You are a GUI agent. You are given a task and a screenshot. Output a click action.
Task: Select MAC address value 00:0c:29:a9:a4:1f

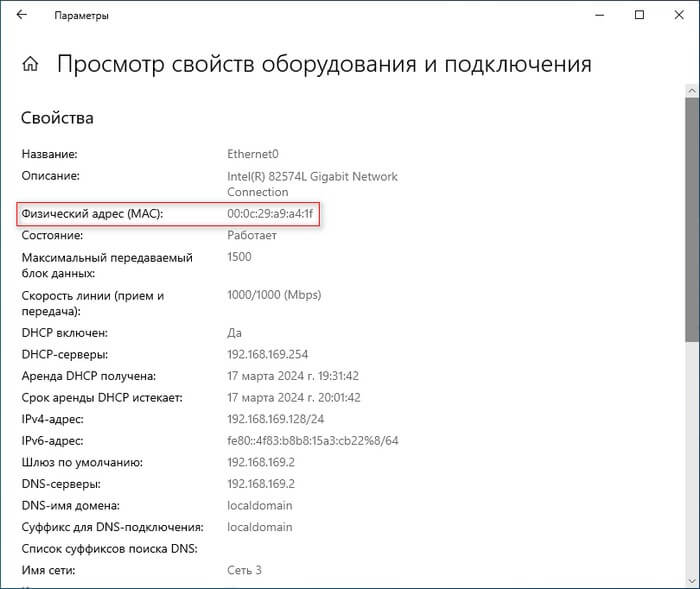click(x=270, y=213)
